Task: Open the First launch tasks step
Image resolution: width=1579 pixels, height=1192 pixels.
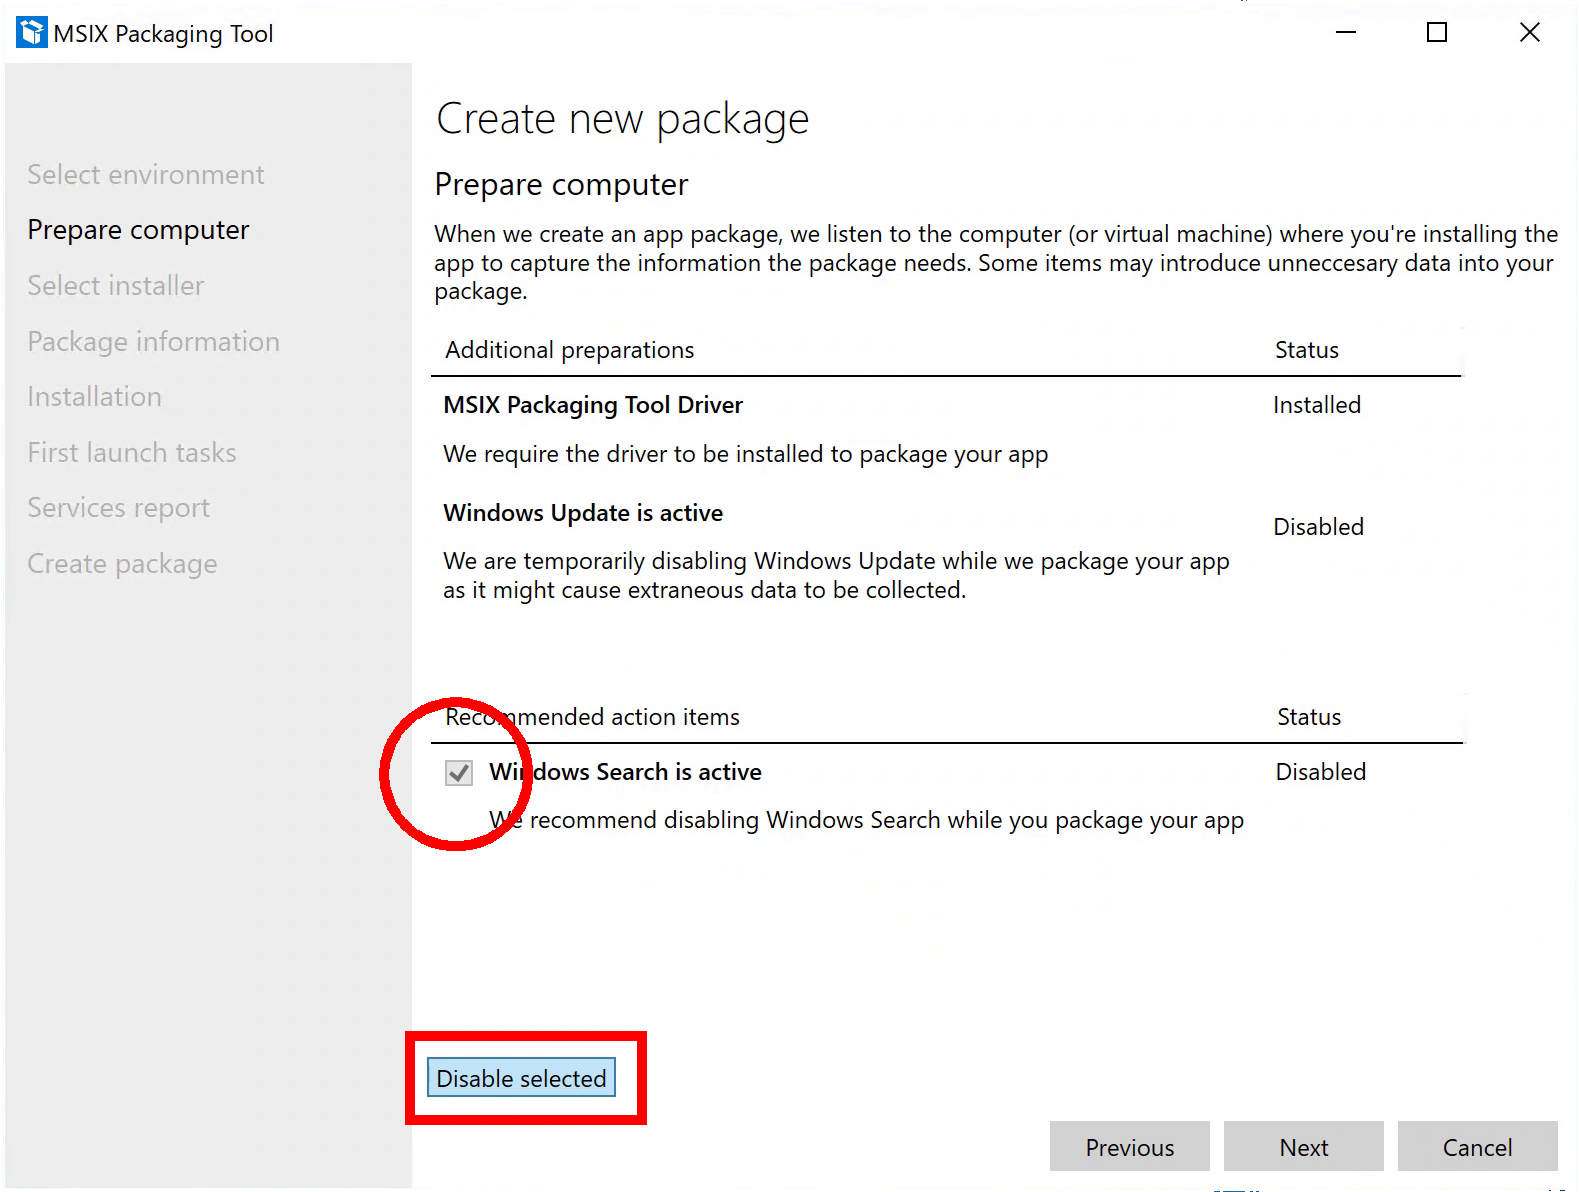Action: [x=132, y=453]
